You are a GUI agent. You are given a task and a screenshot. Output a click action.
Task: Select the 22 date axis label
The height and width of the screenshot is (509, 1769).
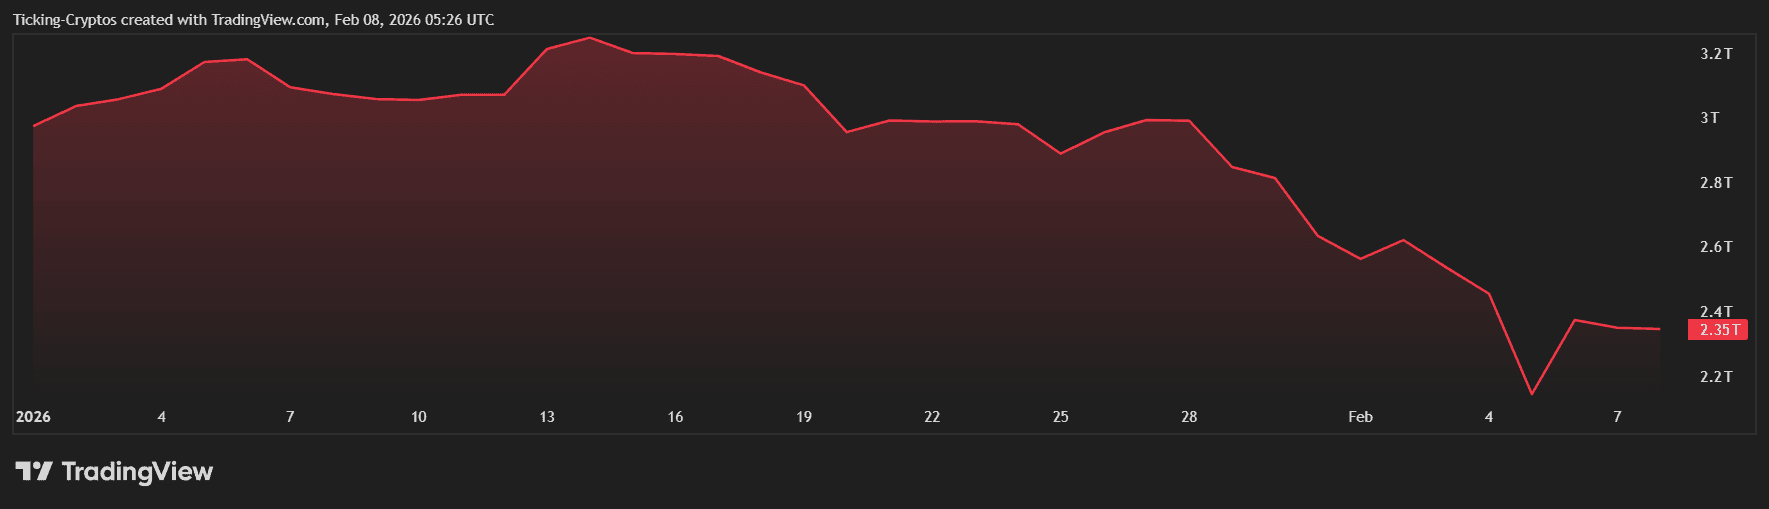(932, 417)
